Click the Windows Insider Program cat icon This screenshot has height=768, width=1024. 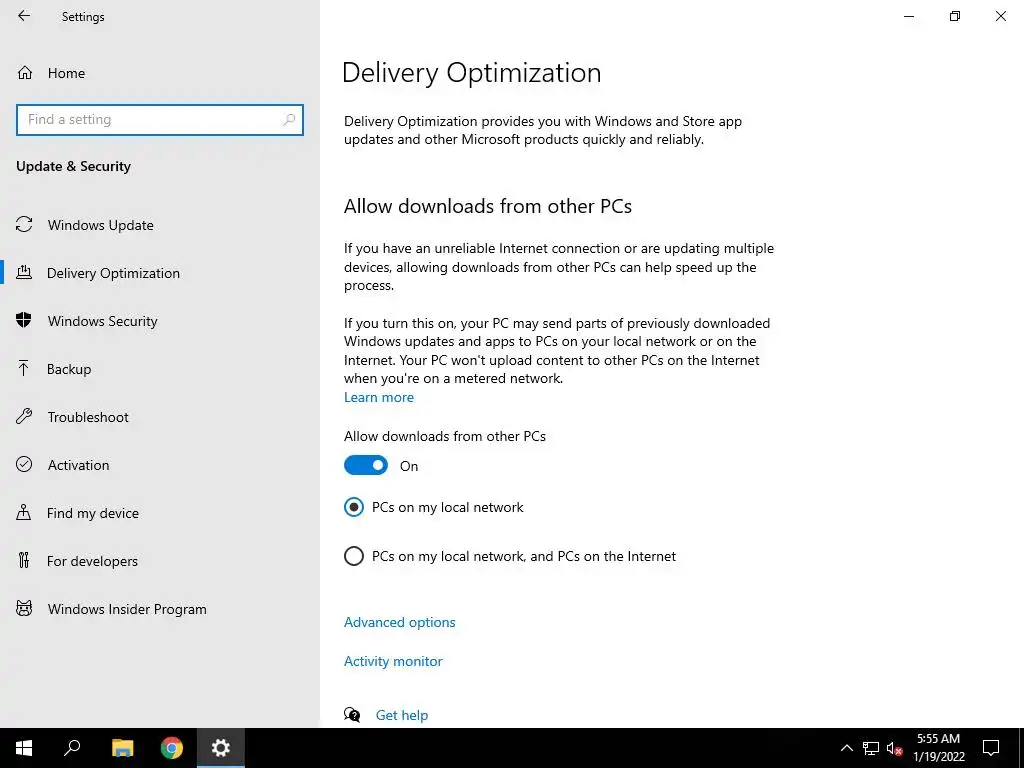point(24,608)
